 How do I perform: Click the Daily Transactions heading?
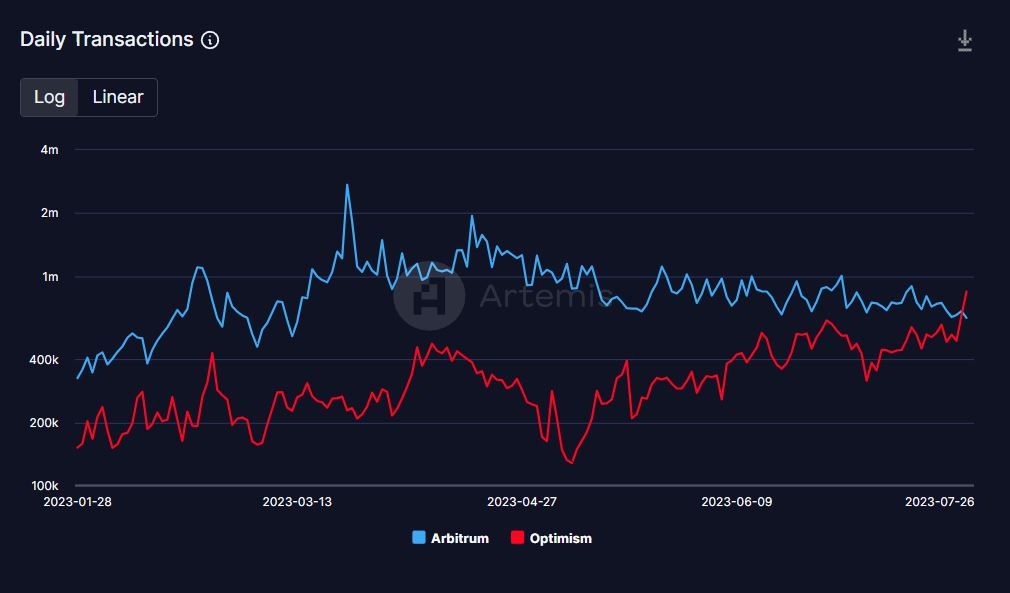click(x=105, y=39)
